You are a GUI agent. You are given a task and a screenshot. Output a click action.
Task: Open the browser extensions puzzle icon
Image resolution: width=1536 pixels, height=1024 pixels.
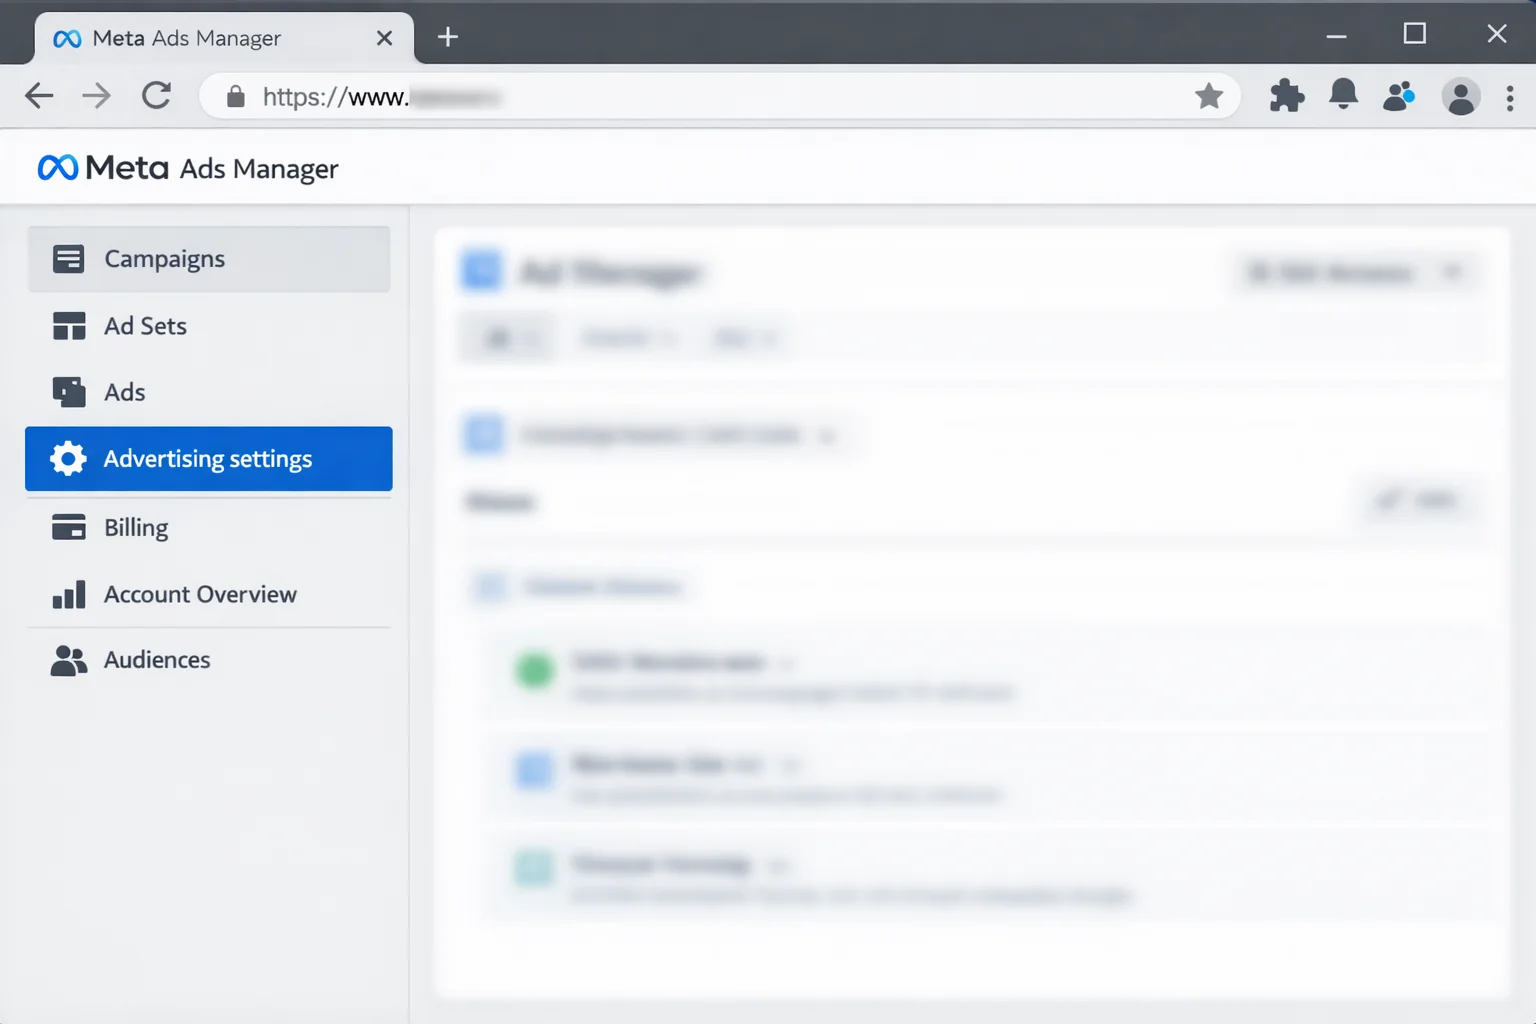(1287, 96)
